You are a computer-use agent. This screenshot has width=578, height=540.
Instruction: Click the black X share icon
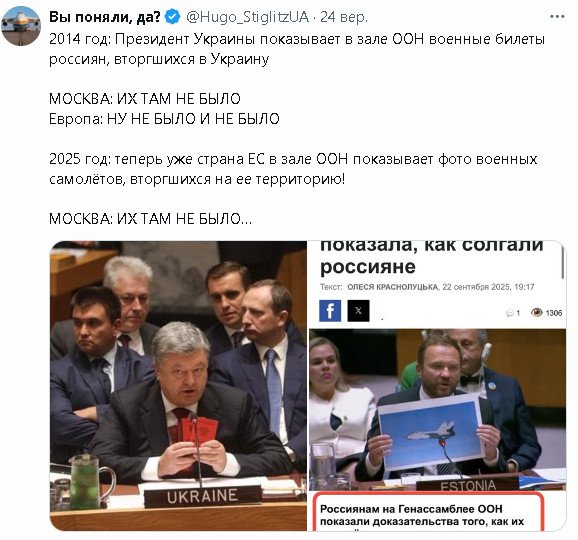pos(358,311)
